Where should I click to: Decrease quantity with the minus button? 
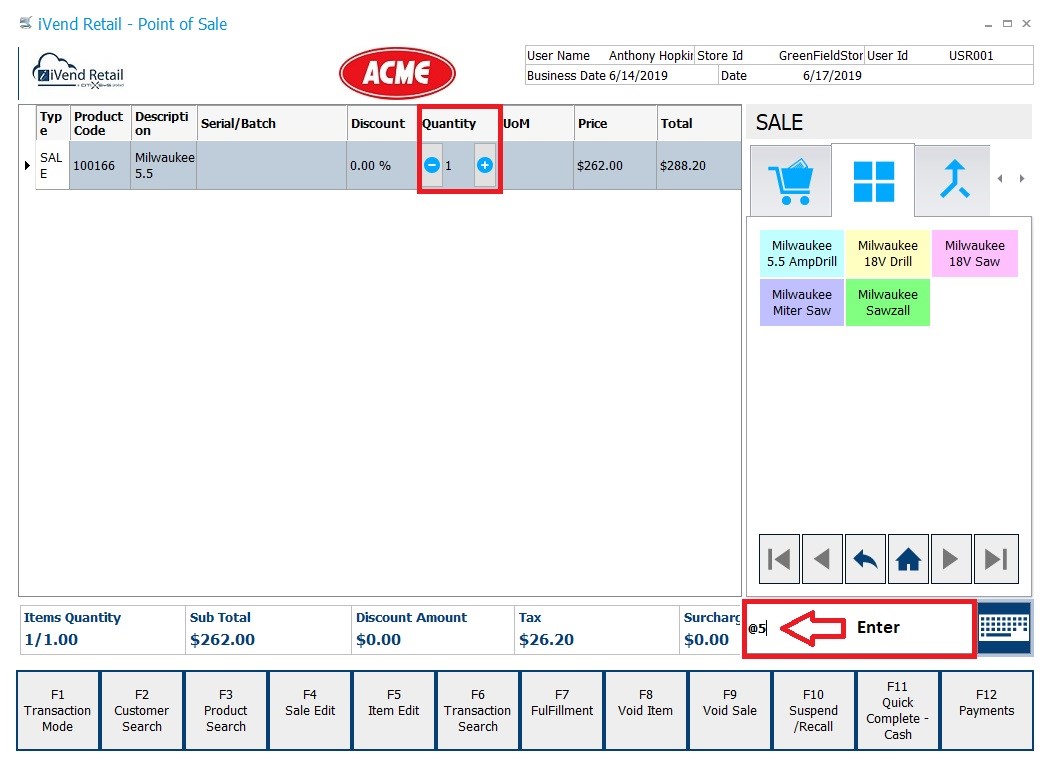432,165
